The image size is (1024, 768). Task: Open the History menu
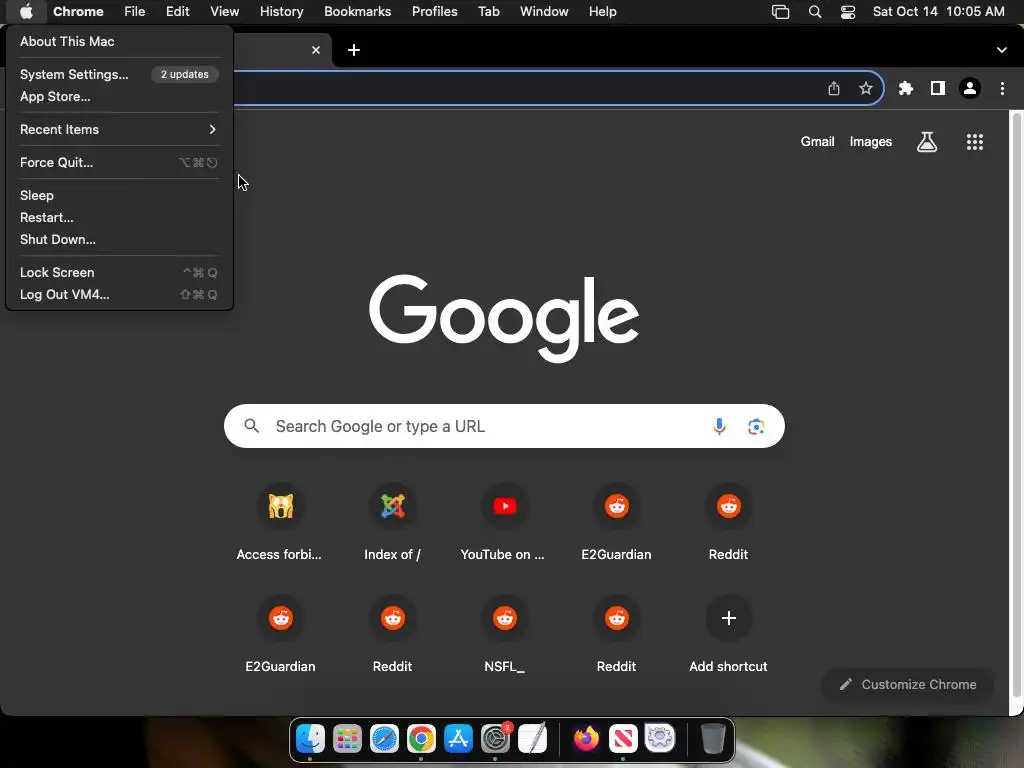pos(281,12)
